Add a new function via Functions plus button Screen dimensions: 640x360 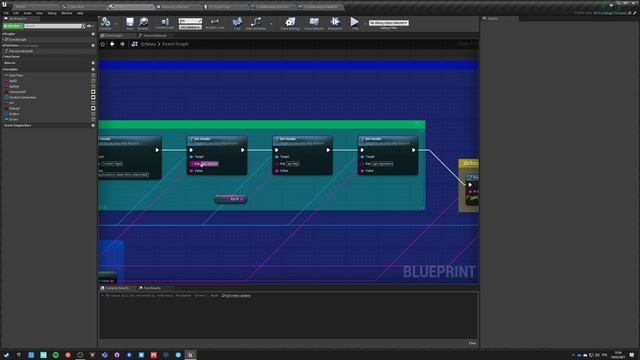coord(93,45)
